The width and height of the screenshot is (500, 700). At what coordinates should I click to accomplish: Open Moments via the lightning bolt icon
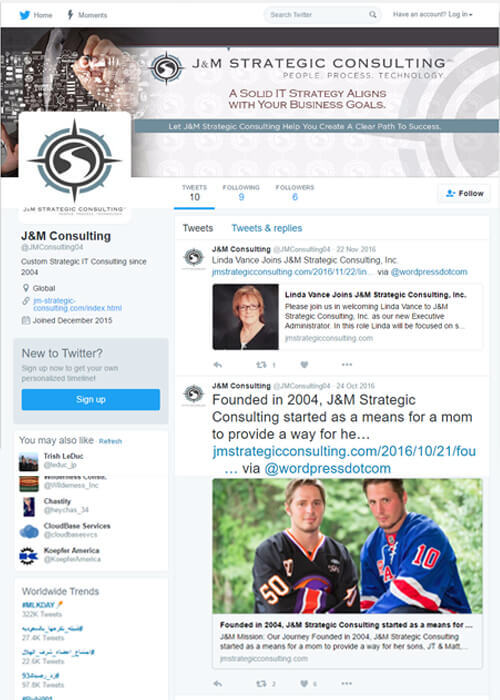coord(70,15)
